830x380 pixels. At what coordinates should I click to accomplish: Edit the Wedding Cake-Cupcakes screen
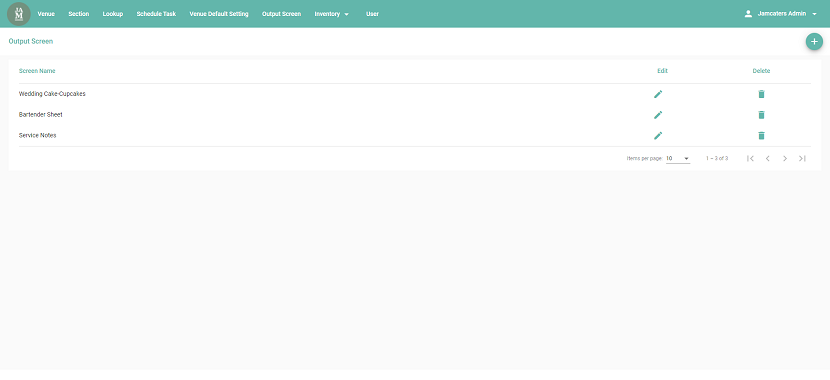tap(658, 94)
